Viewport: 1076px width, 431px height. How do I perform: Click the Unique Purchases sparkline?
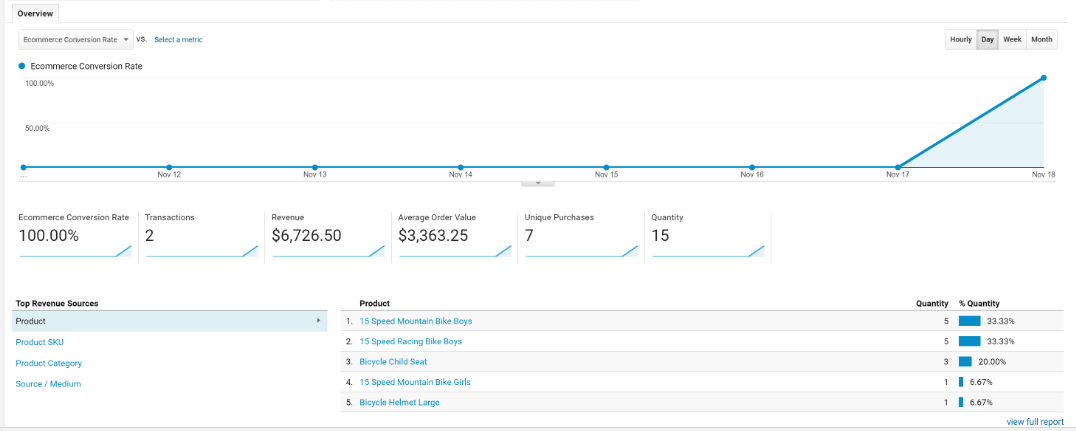tap(580, 252)
